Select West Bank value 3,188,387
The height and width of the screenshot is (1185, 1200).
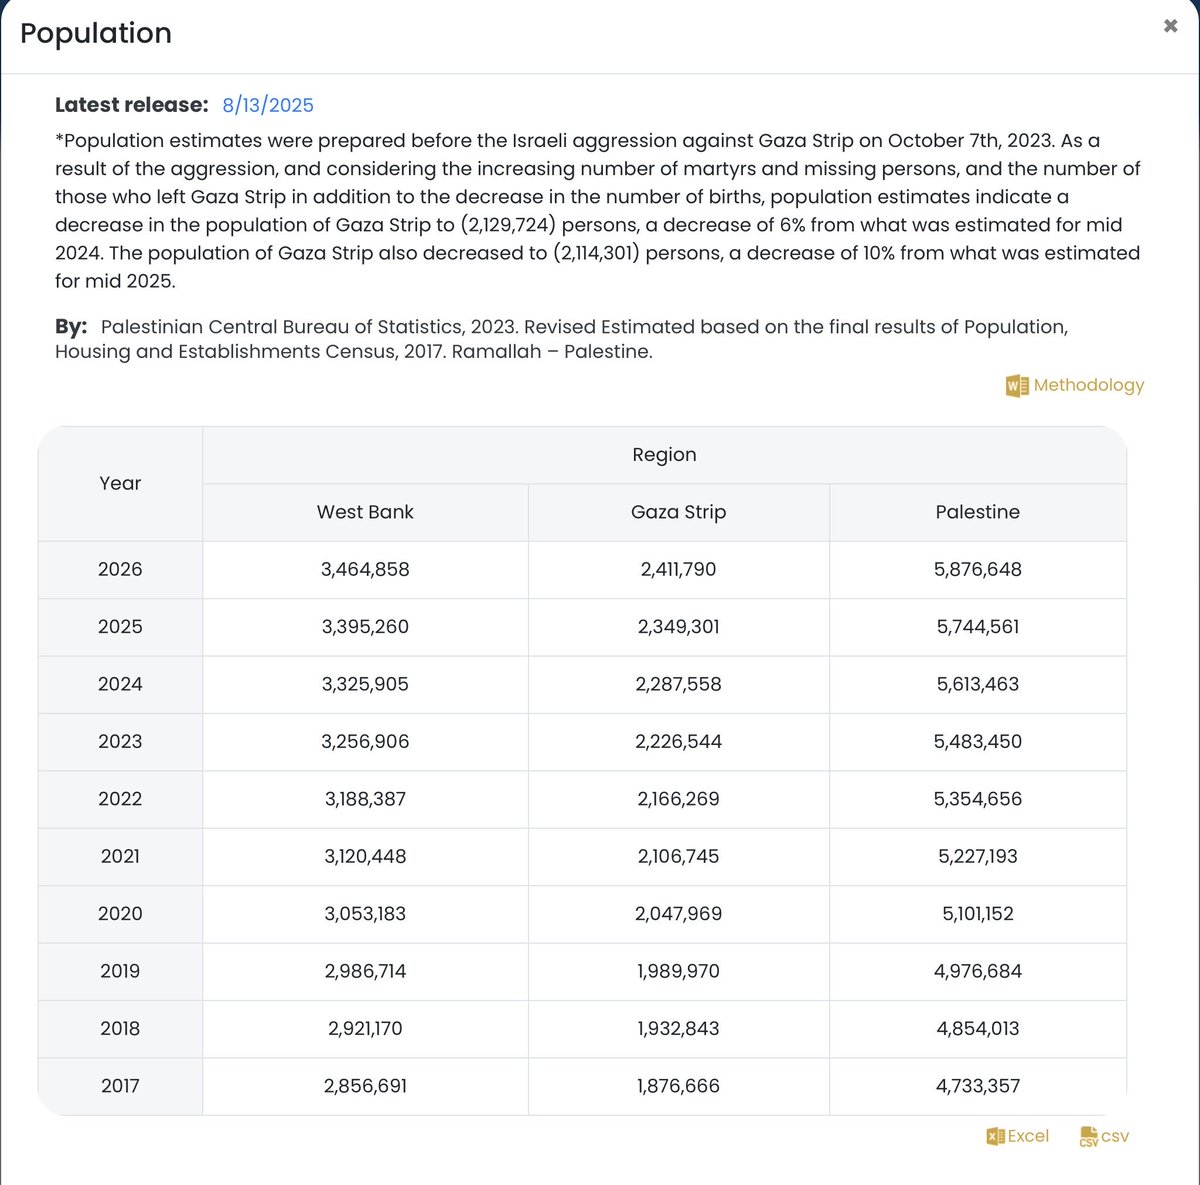365,799
